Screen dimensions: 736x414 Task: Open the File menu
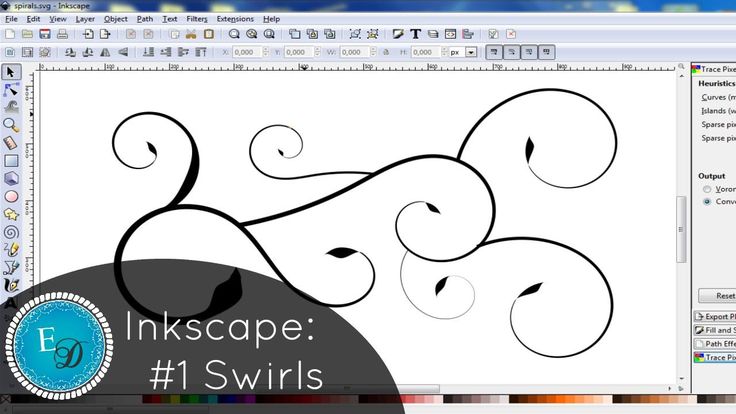pyautogui.click(x=11, y=19)
